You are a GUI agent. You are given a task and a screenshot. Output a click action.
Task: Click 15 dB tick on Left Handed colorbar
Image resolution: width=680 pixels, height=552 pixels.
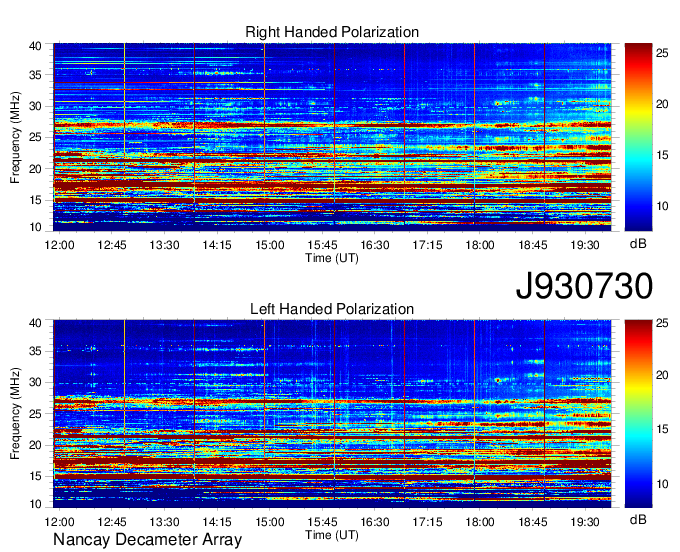(662, 429)
